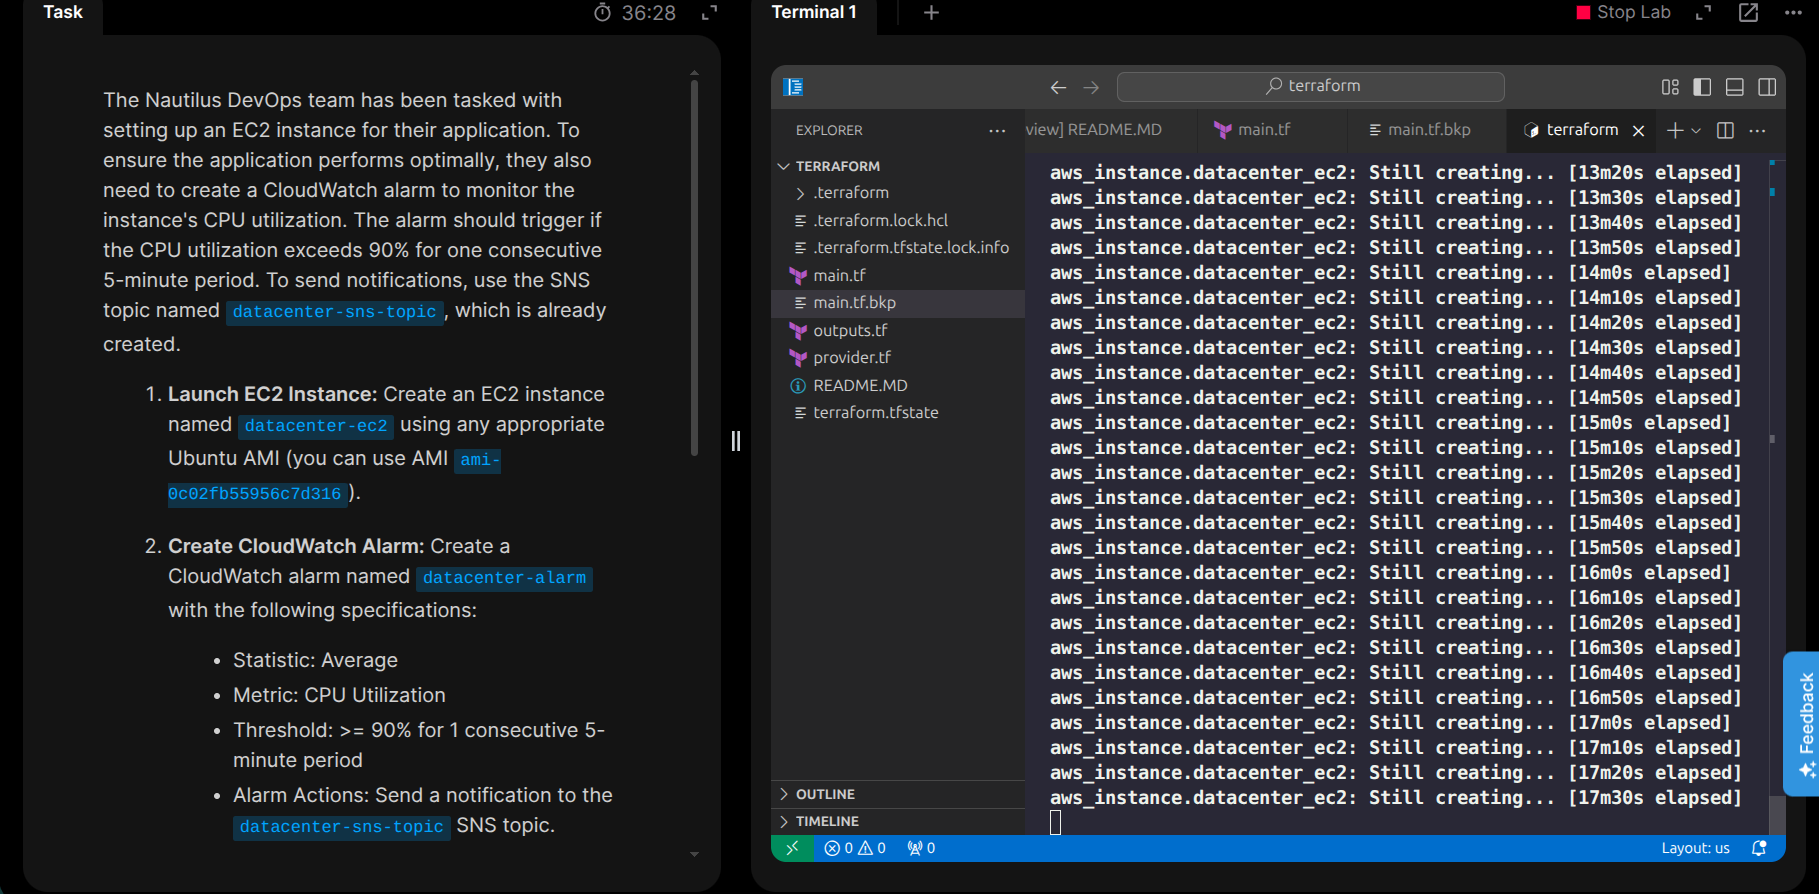Switch to the main.tf editor tab
The width and height of the screenshot is (1819, 894).
point(1263,130)
